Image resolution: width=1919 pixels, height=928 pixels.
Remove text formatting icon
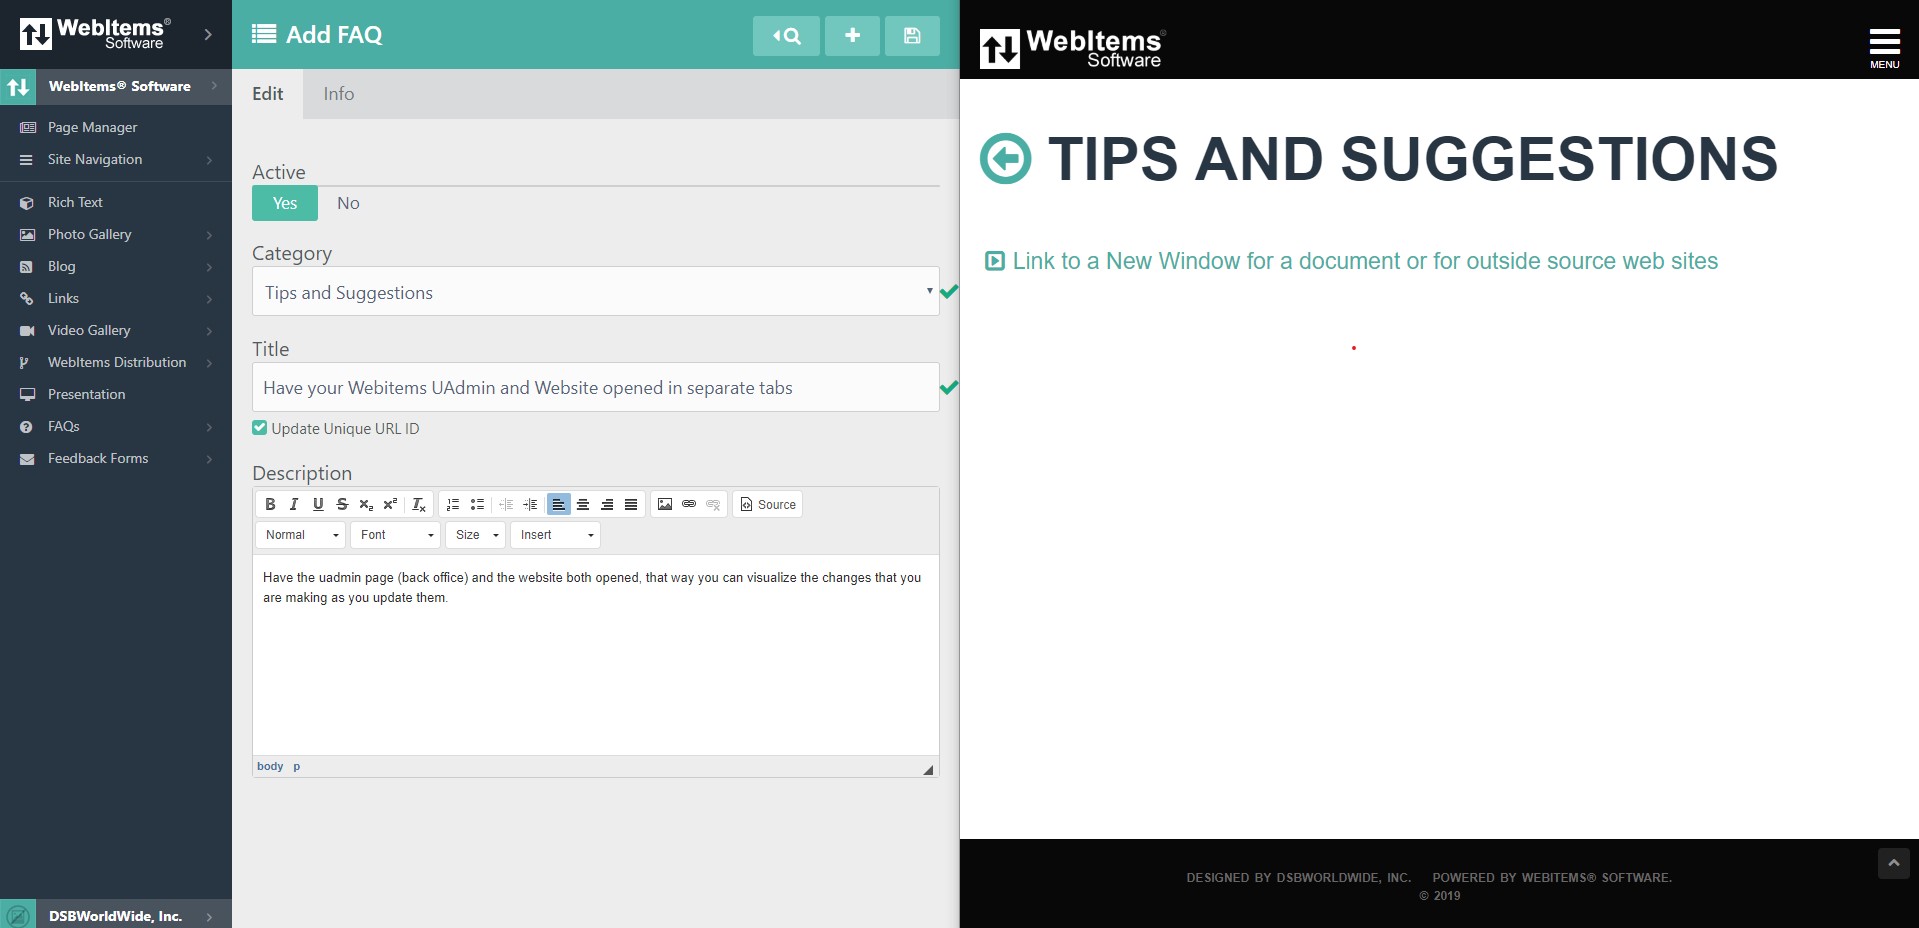[419, 504]
